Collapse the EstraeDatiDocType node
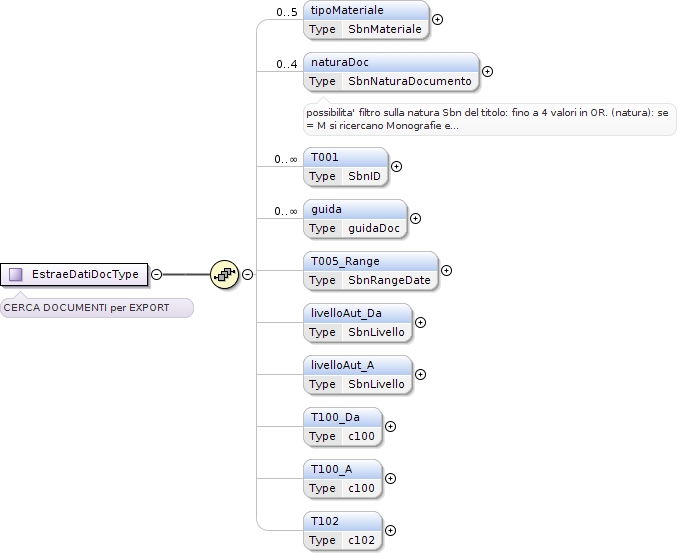Viewport: 684px width, 555px height. (x=156, y=274)
